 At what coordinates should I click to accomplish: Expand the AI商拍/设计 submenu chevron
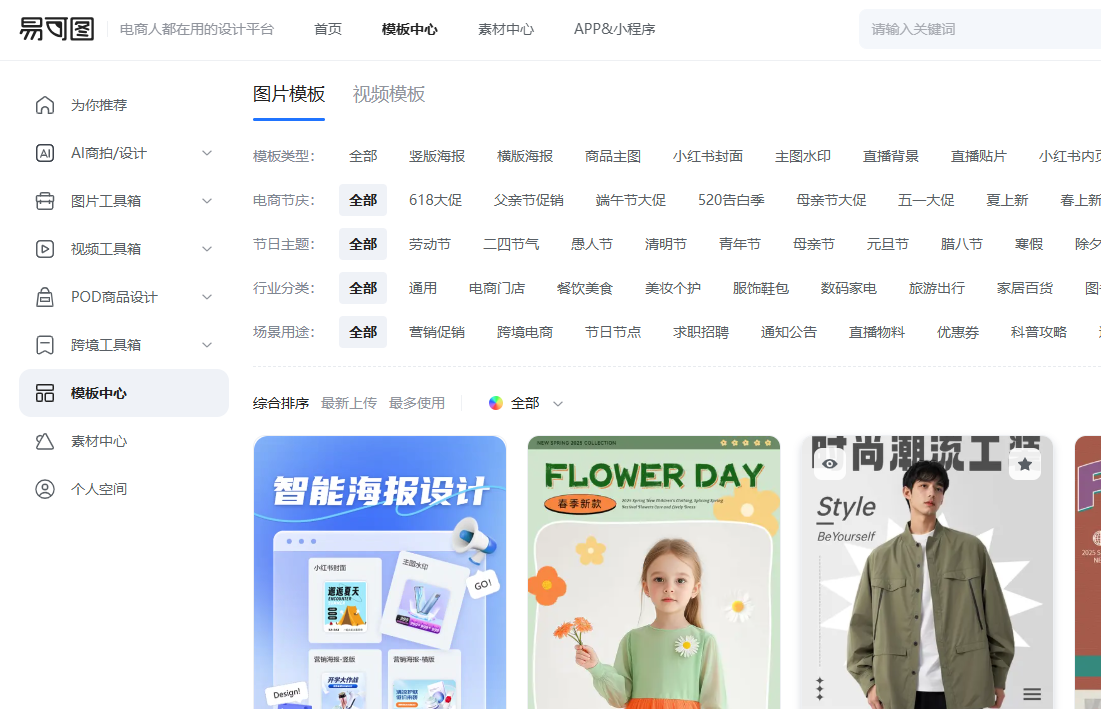(207, 153)
